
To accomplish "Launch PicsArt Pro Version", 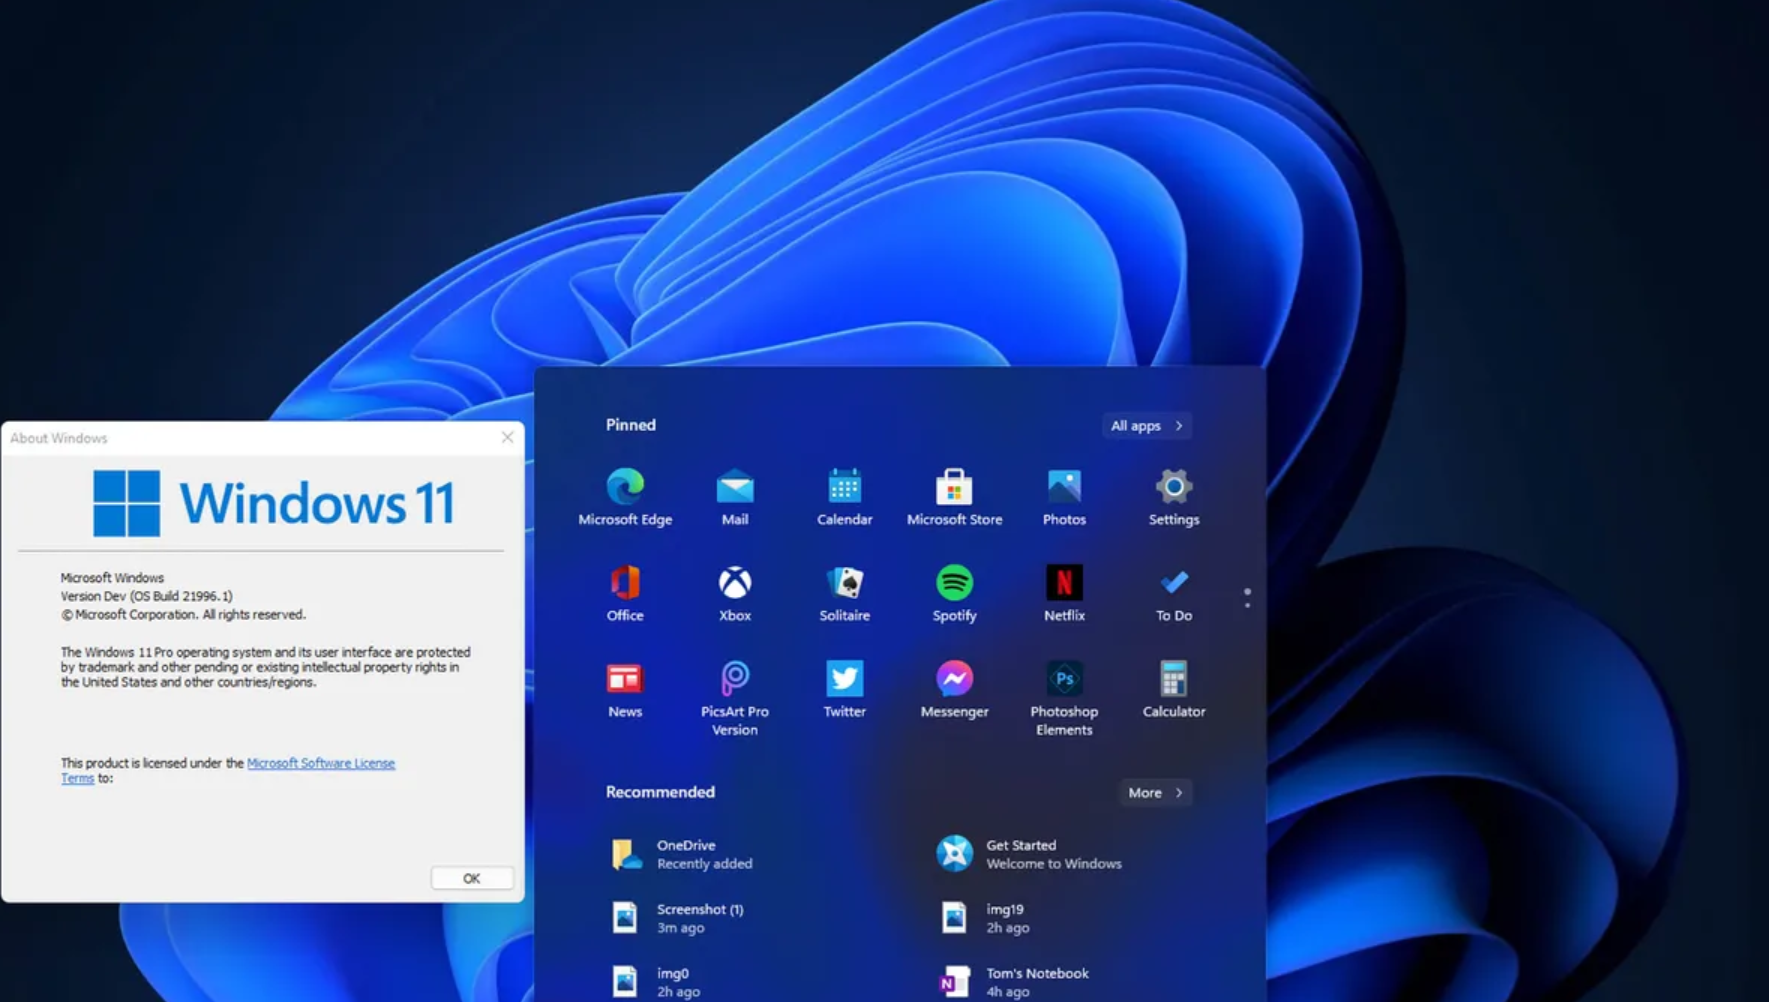I will tap(735, 698).
